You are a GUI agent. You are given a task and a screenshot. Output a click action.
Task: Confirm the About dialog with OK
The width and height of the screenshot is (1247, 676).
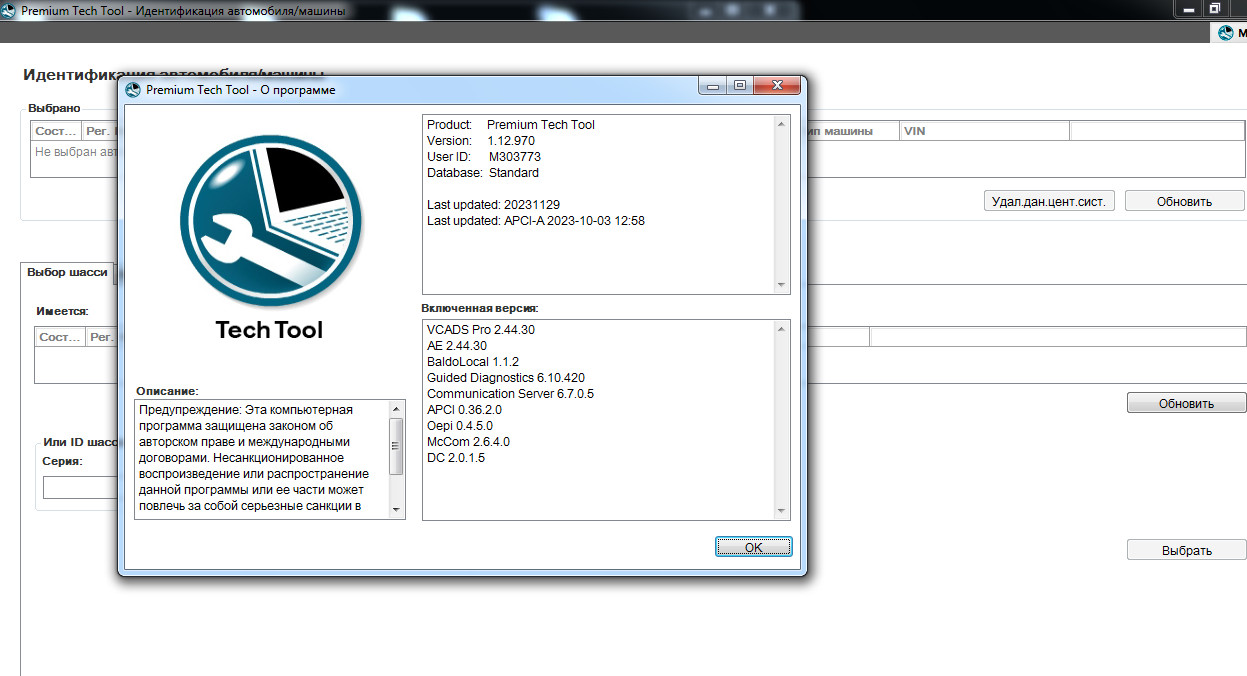pyautogui.click(x=753, y=547)
